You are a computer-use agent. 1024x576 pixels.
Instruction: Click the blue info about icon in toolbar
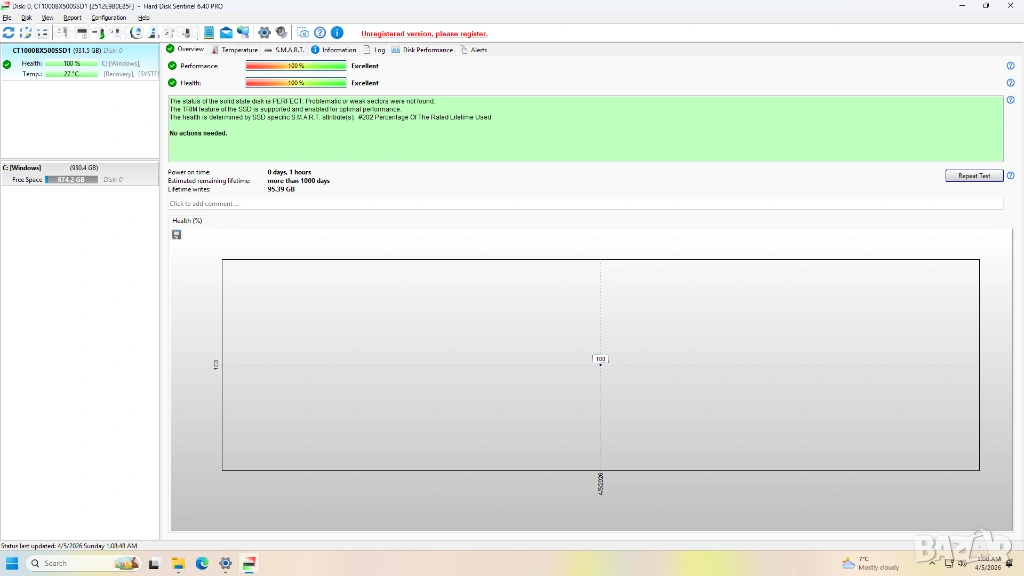click(x=337, y=33)
